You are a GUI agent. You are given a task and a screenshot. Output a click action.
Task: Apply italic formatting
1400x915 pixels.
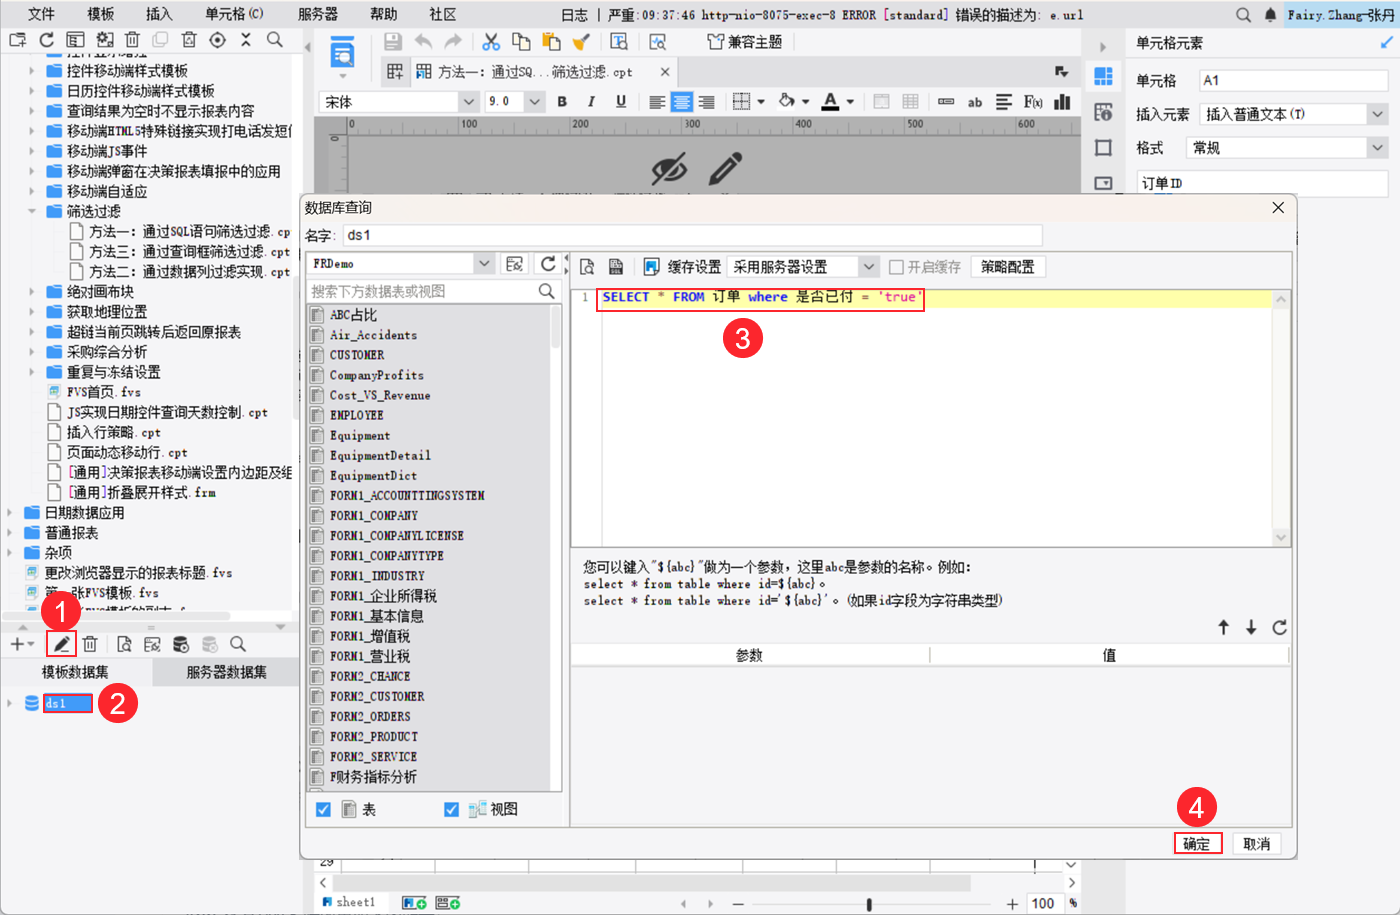click(591, 102)
